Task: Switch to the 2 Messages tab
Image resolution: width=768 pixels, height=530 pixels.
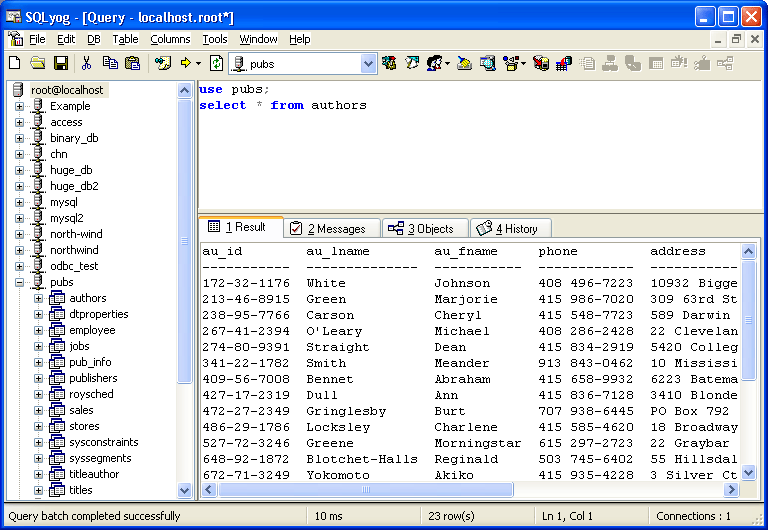Action: tap(332, 229)
